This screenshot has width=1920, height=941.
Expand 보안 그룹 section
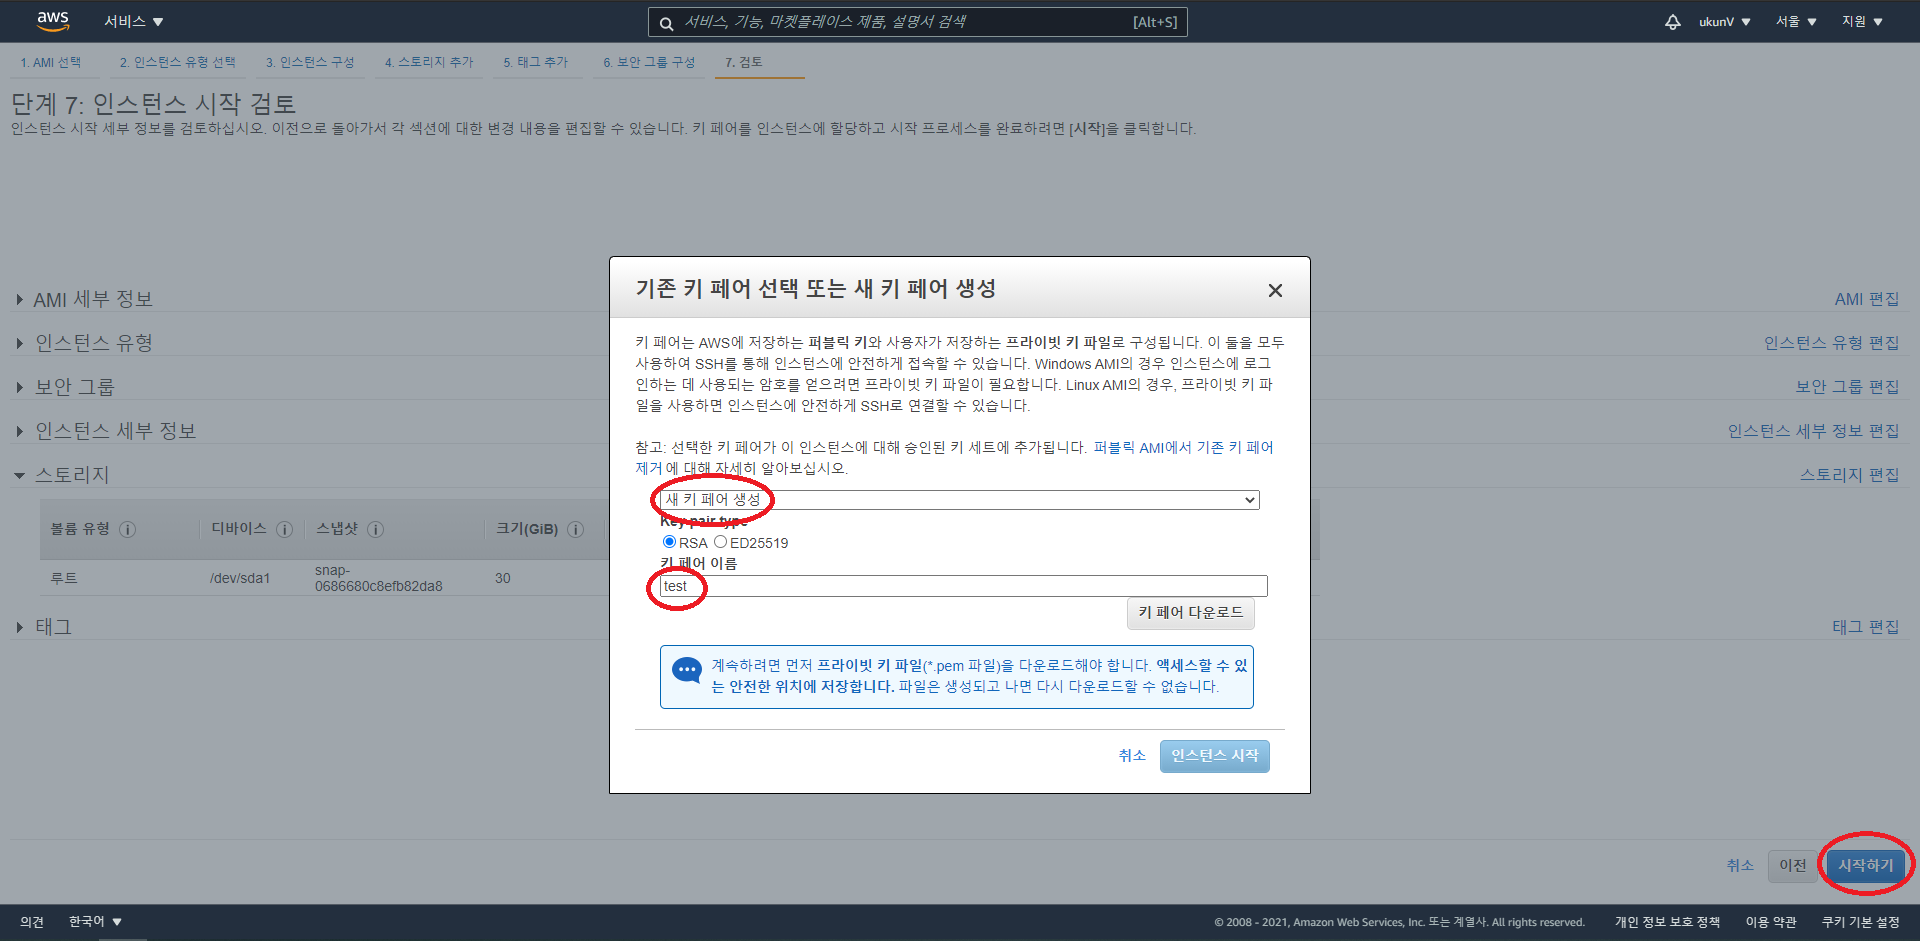[x=66, y=387]
